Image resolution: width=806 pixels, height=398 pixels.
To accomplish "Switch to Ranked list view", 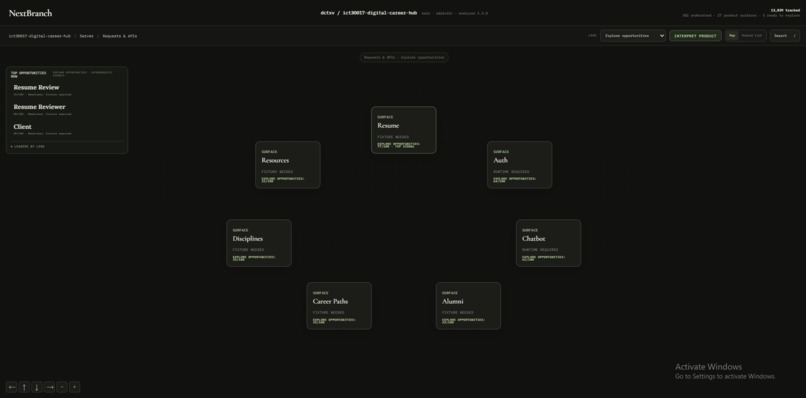I will 752,35.
